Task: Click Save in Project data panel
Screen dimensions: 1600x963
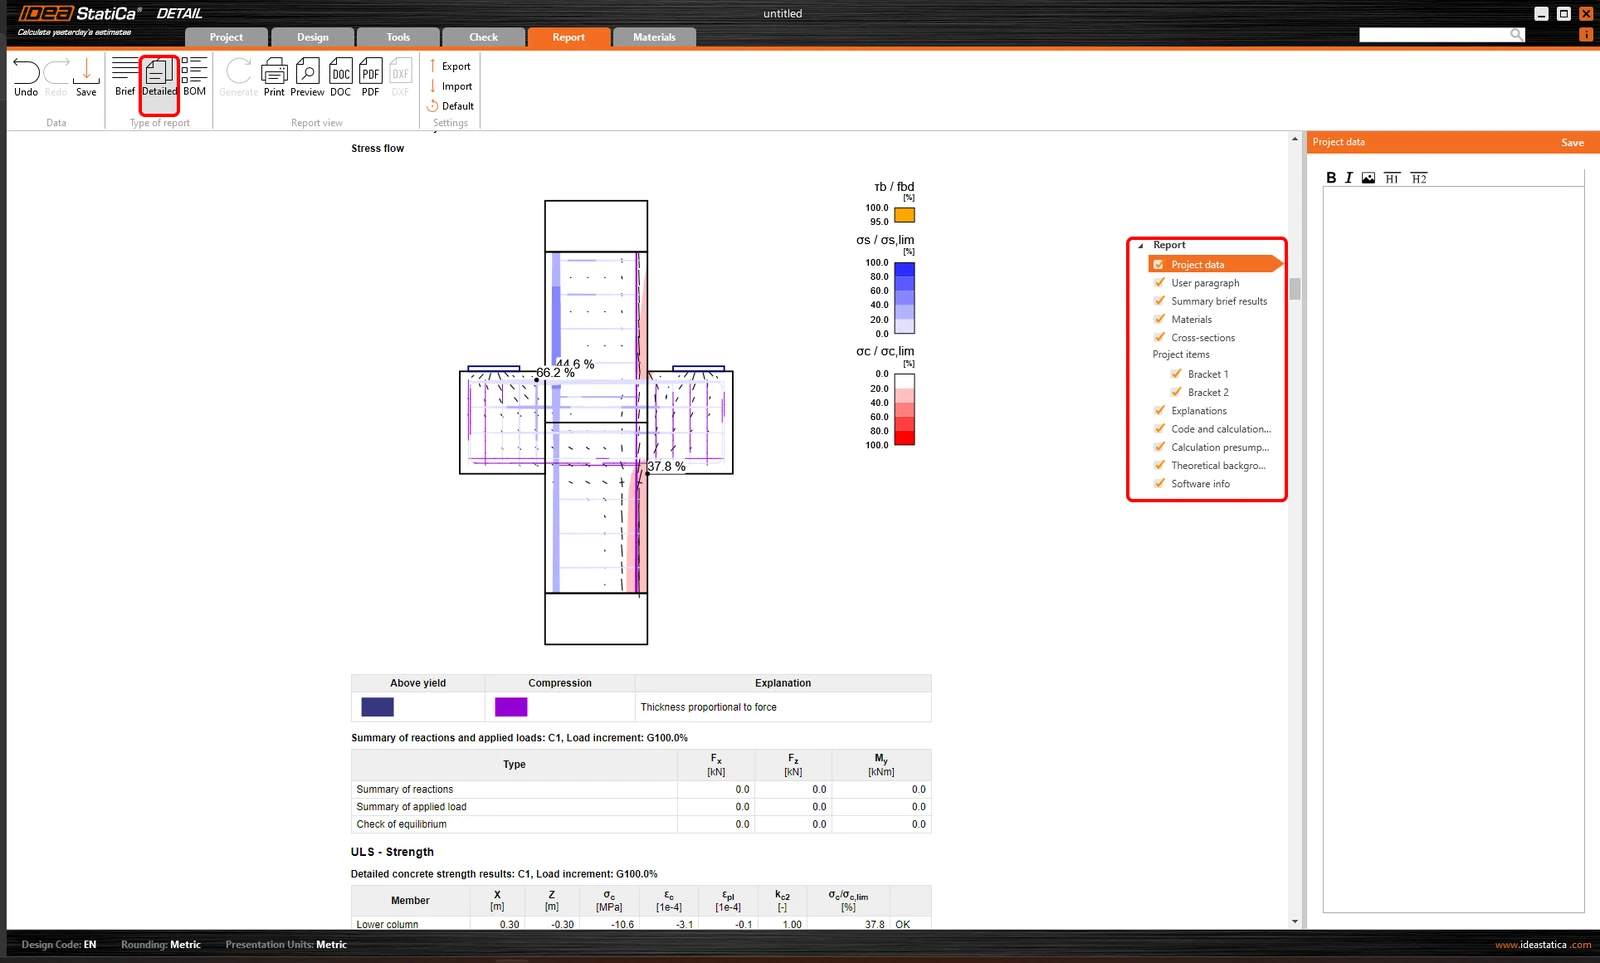Action: 1572,142
